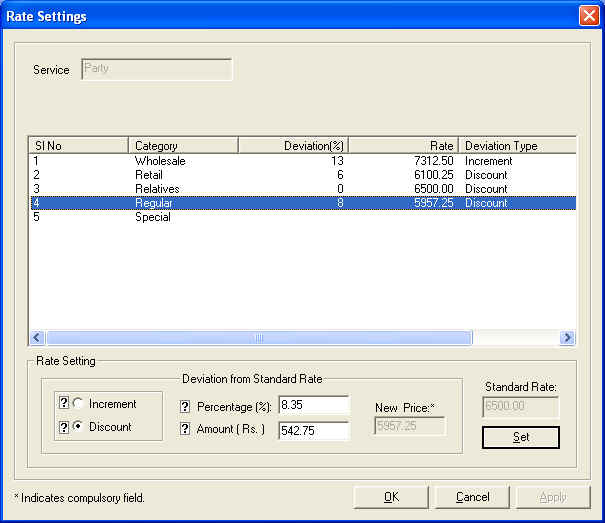The height and width of the screenshot is (523, 605).
Task: Click rate value 5957.25 in Regular row
Action: tap(434, 203)
